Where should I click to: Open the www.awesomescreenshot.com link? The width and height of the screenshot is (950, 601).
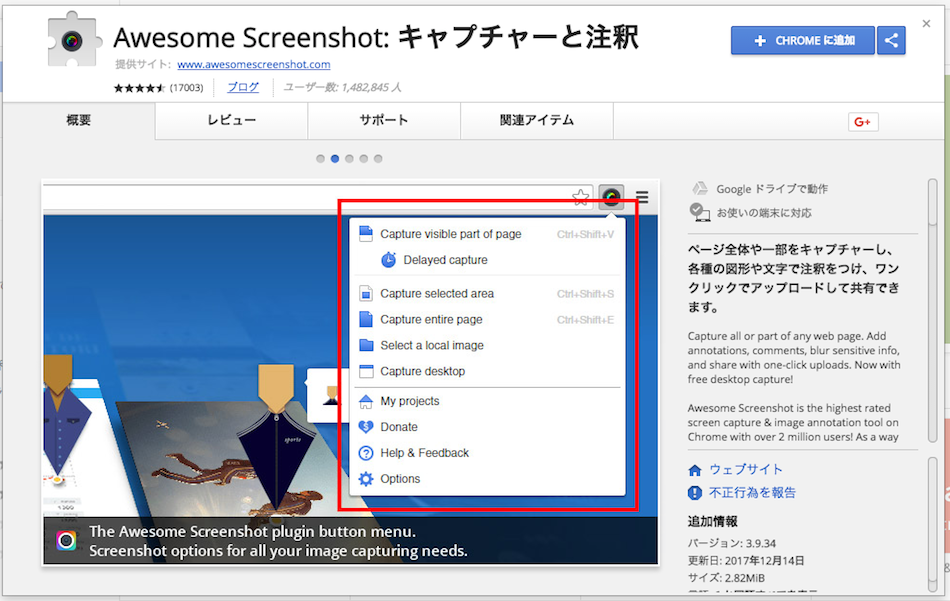(254, 64)
